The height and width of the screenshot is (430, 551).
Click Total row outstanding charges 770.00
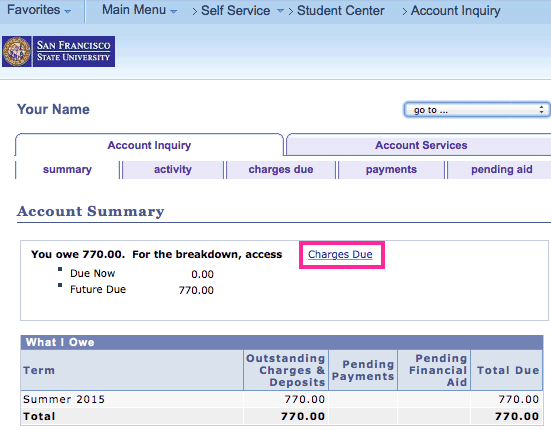[303, 417]
